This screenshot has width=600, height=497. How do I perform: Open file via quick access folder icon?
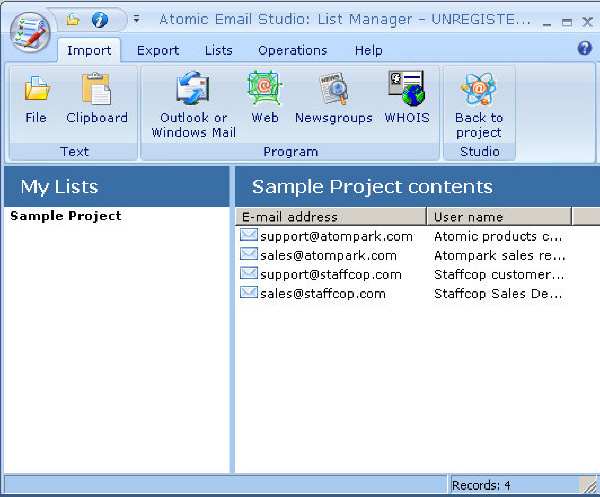pyautogui.click(x=73, y=20)
